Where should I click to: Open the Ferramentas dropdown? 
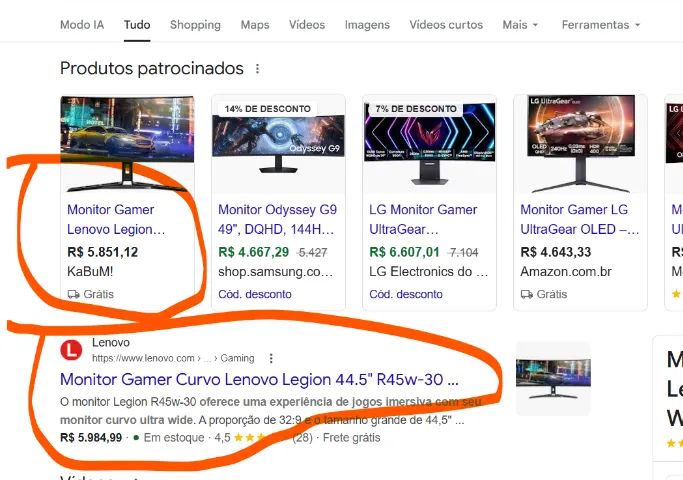click(x=601, y=25)
